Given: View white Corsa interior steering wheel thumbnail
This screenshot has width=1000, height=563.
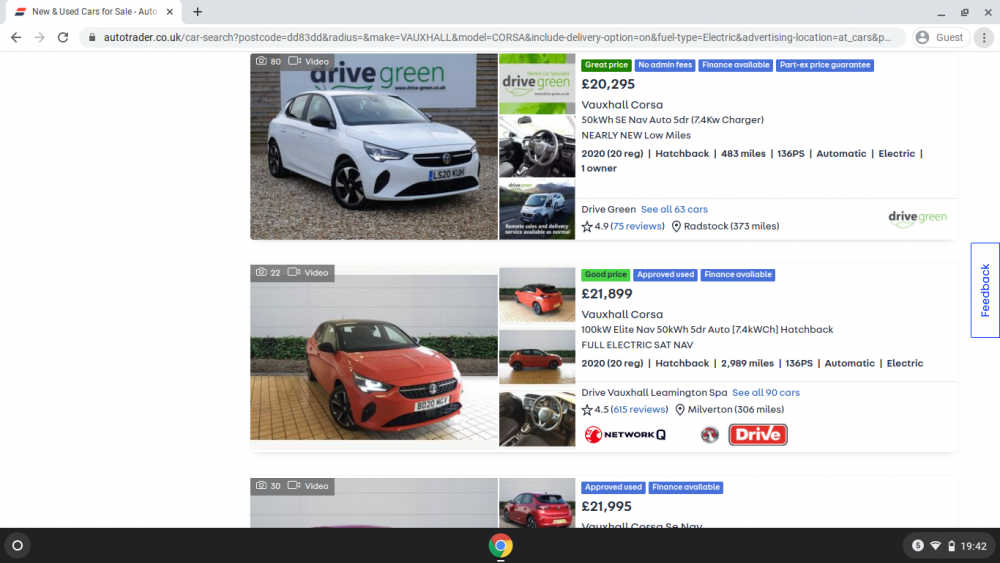Looking at the screenshot, I should [537, 146].
